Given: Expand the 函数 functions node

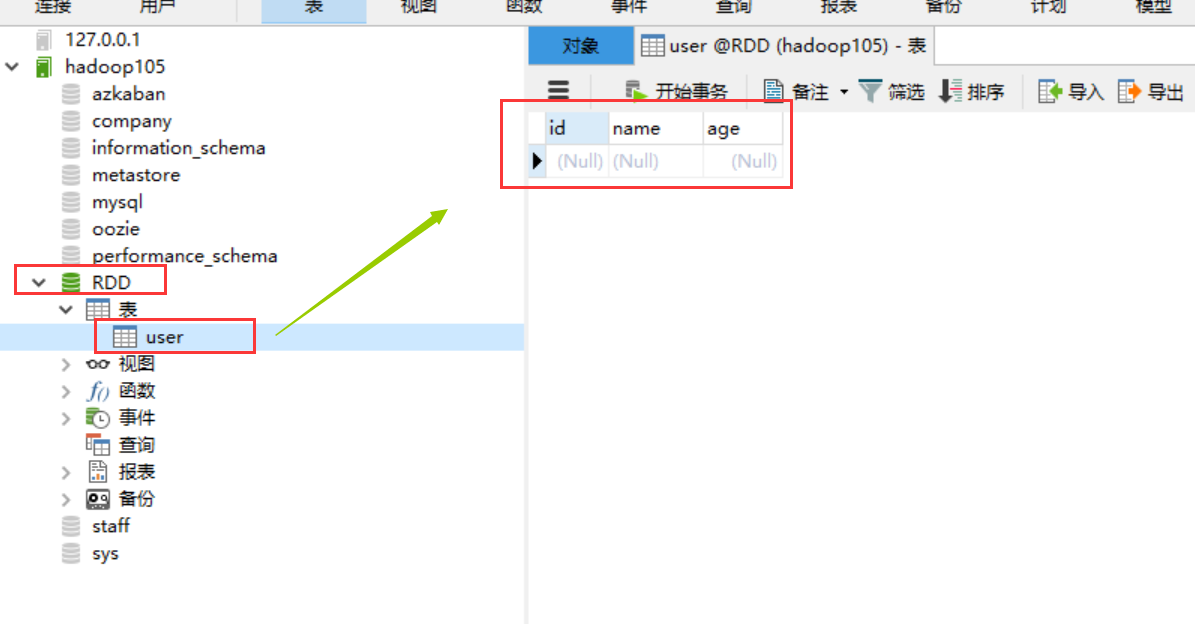Looking at the screenshot, I should (x=66, y=392).
